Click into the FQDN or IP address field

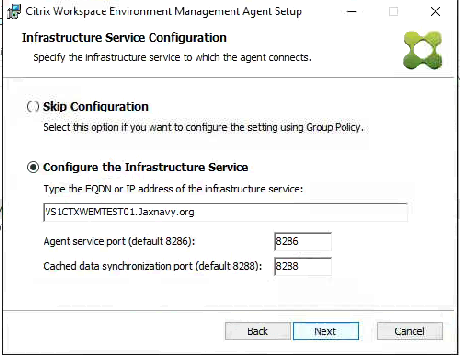225,212
